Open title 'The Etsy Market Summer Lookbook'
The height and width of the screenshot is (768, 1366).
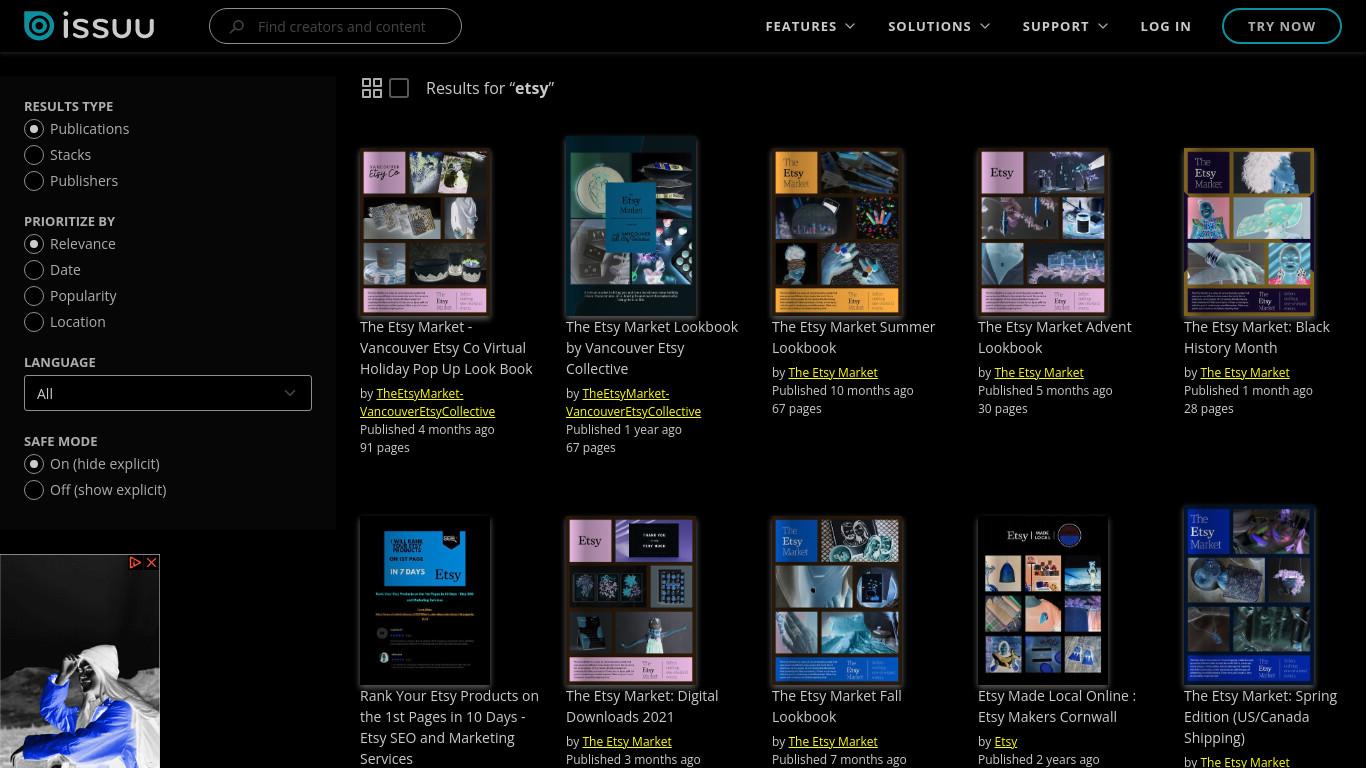pyautogui.click(x=853, y=337)
